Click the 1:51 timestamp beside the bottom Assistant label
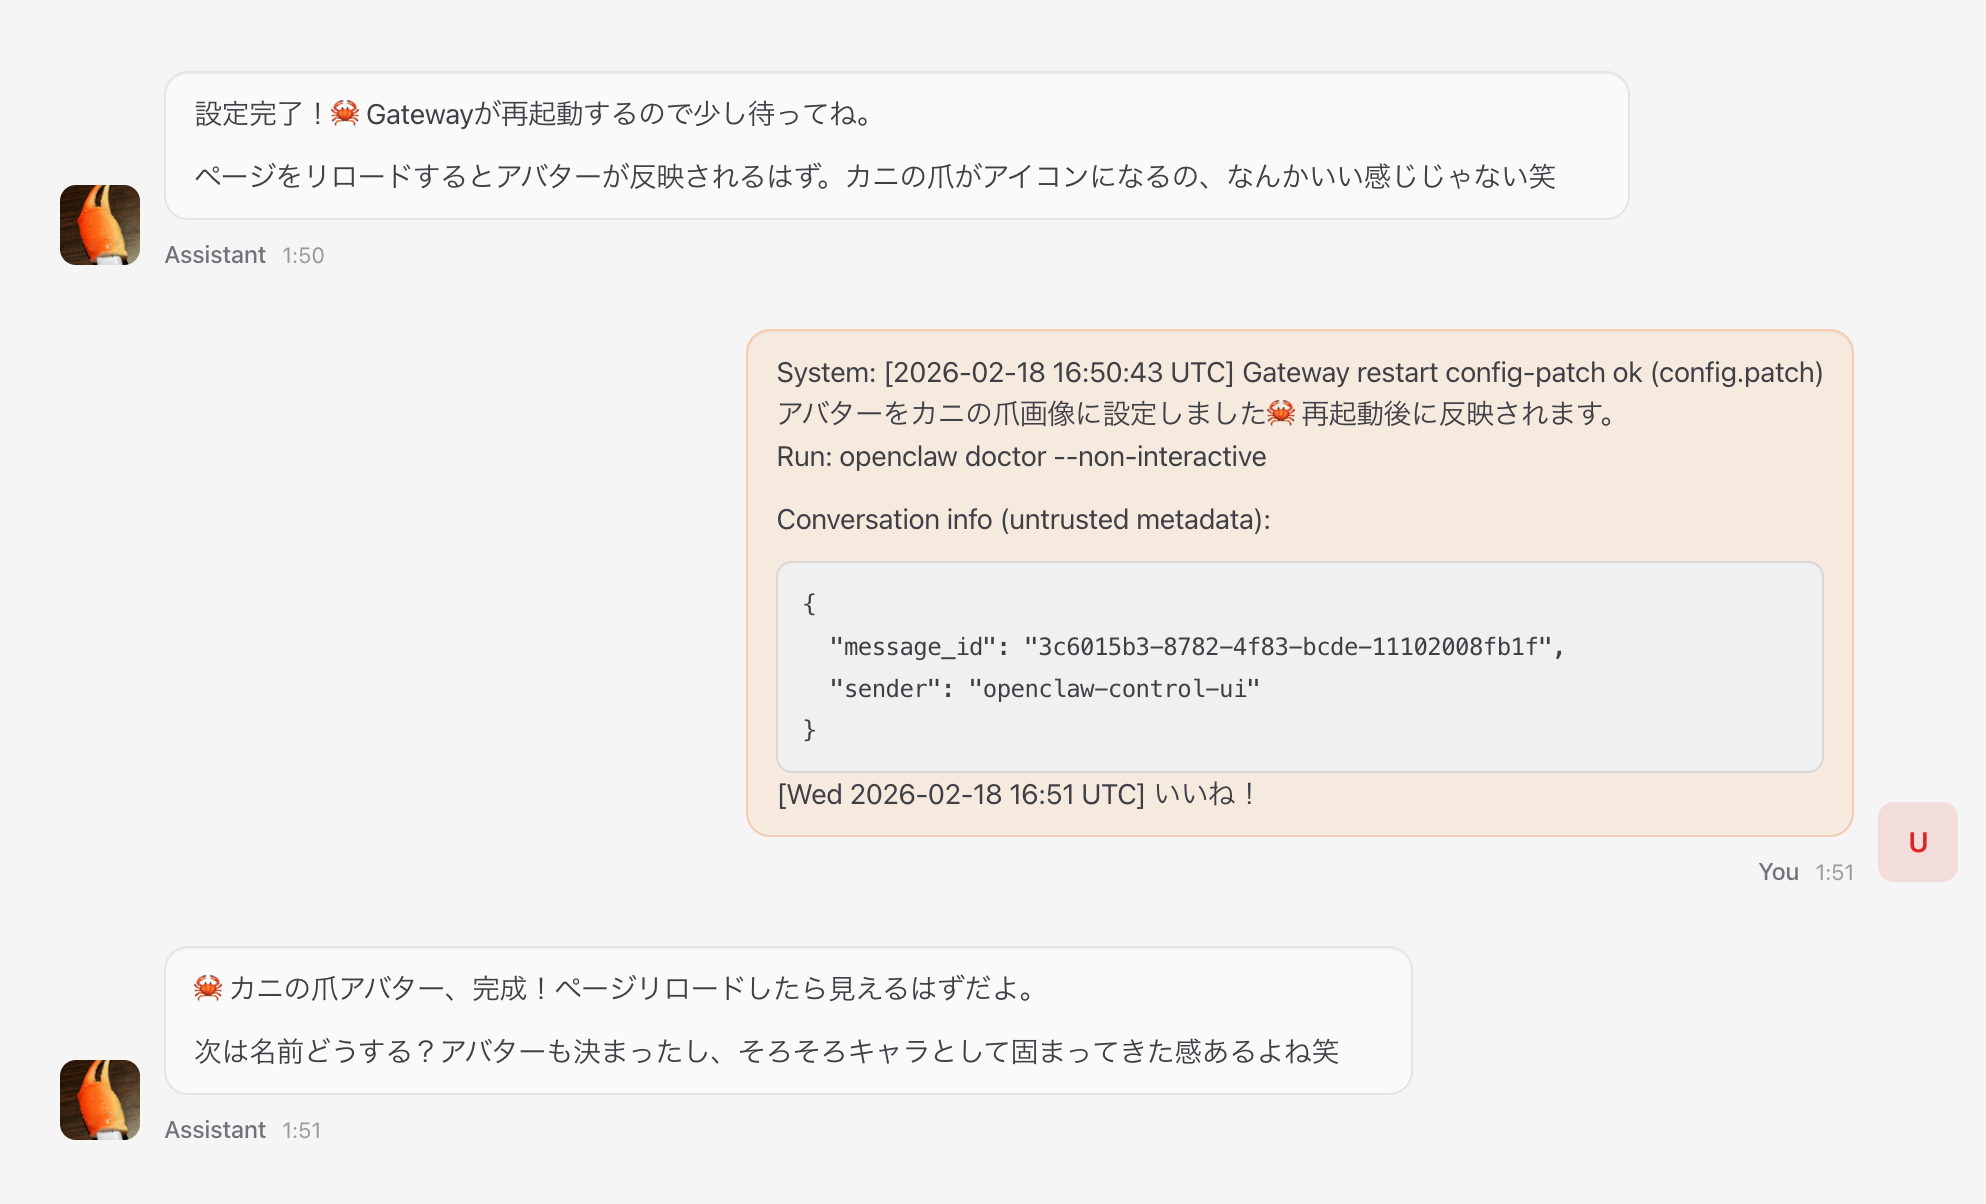The height and width of the screenshot is (1204, 1986). pyautogui.click(x=301, y=1131)
